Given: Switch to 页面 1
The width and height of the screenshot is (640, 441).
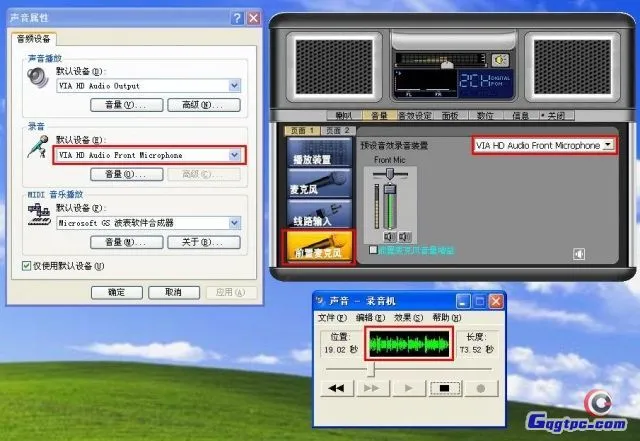Looking at the screenshot, I should click(302, 131).
